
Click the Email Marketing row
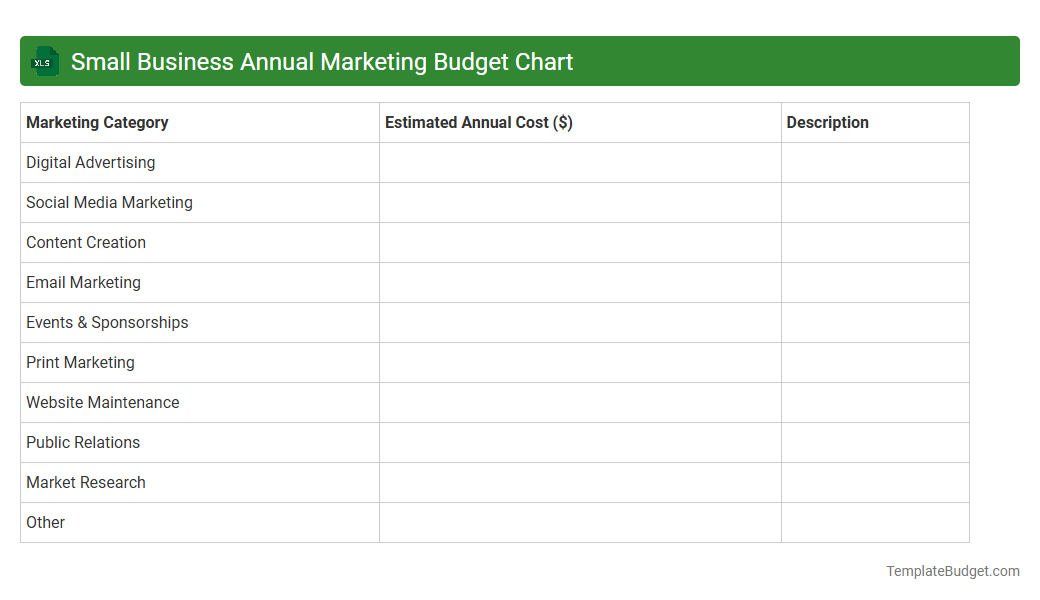point(83,282)
